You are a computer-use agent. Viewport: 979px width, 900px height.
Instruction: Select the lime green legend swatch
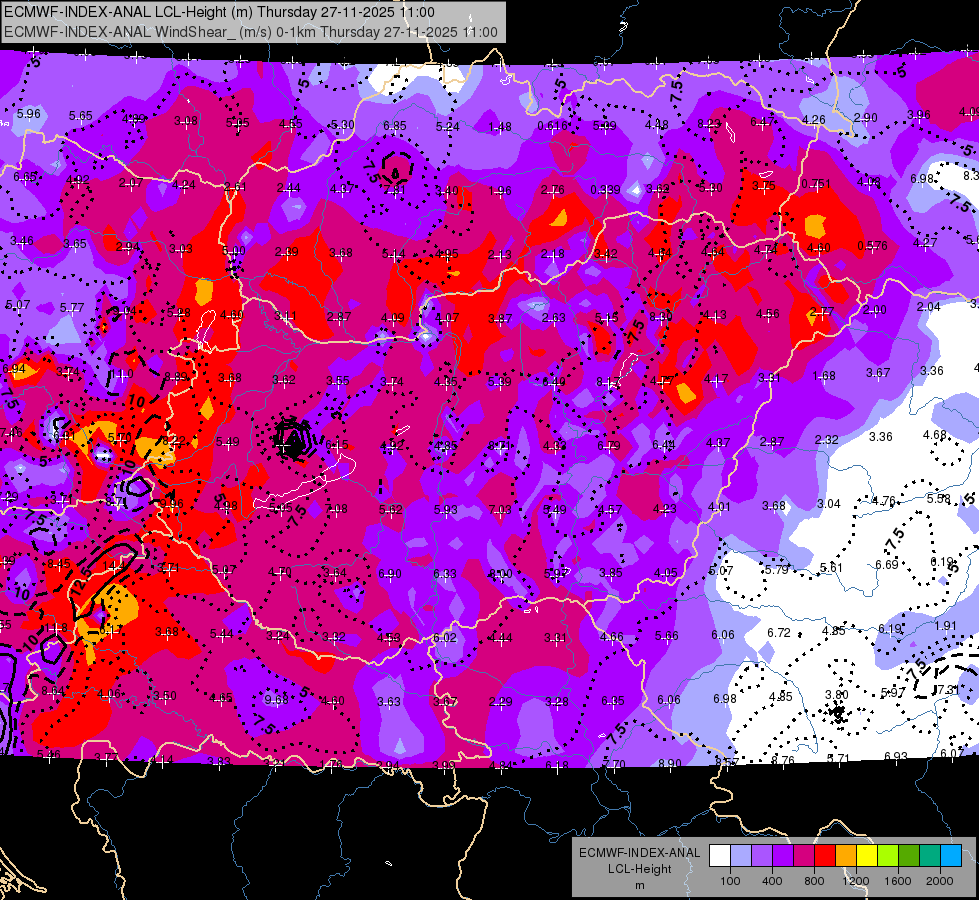(888, 855)
